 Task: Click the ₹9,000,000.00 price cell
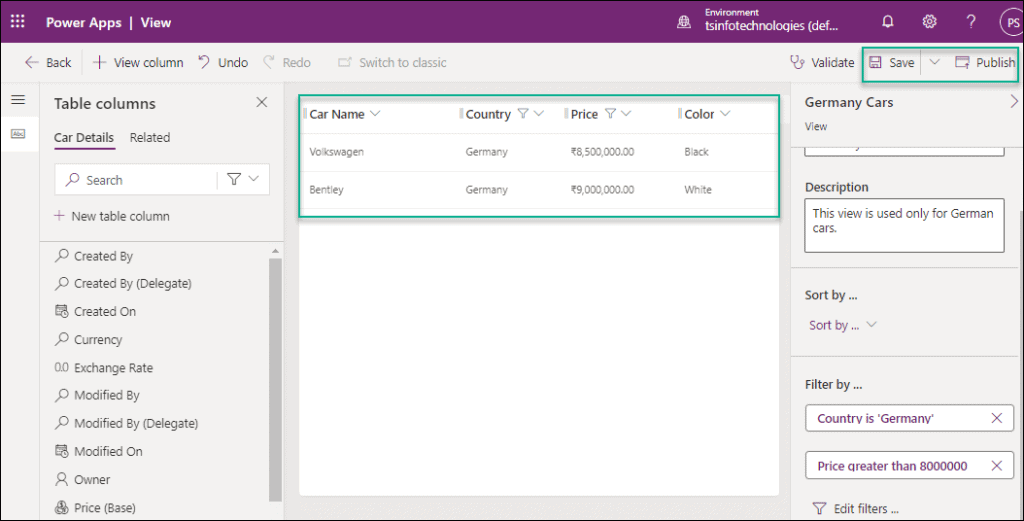pos(602,190)
